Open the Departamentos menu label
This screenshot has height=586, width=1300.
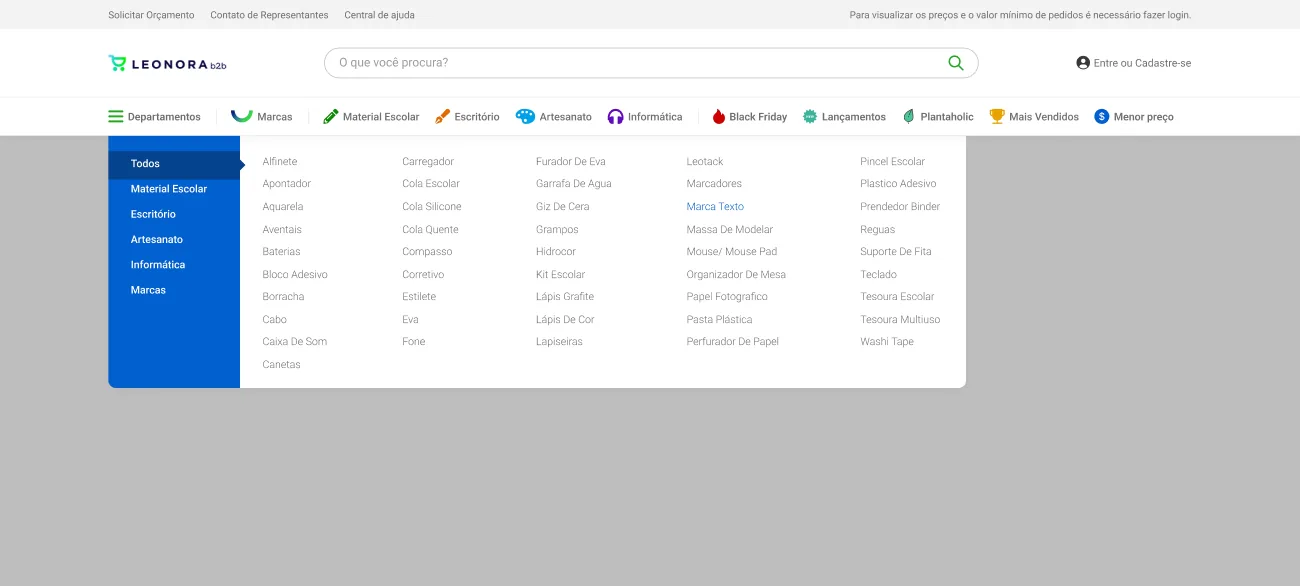click(x=164, y=117)
